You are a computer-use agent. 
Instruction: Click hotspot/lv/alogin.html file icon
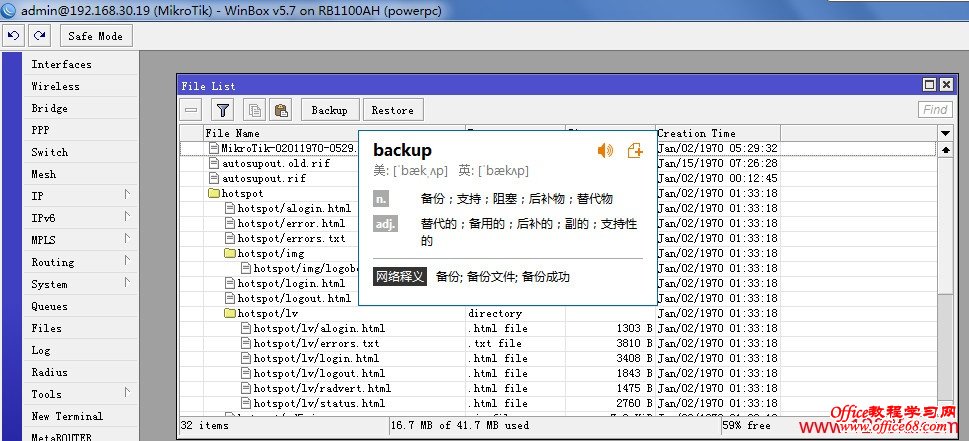point(246,328)
